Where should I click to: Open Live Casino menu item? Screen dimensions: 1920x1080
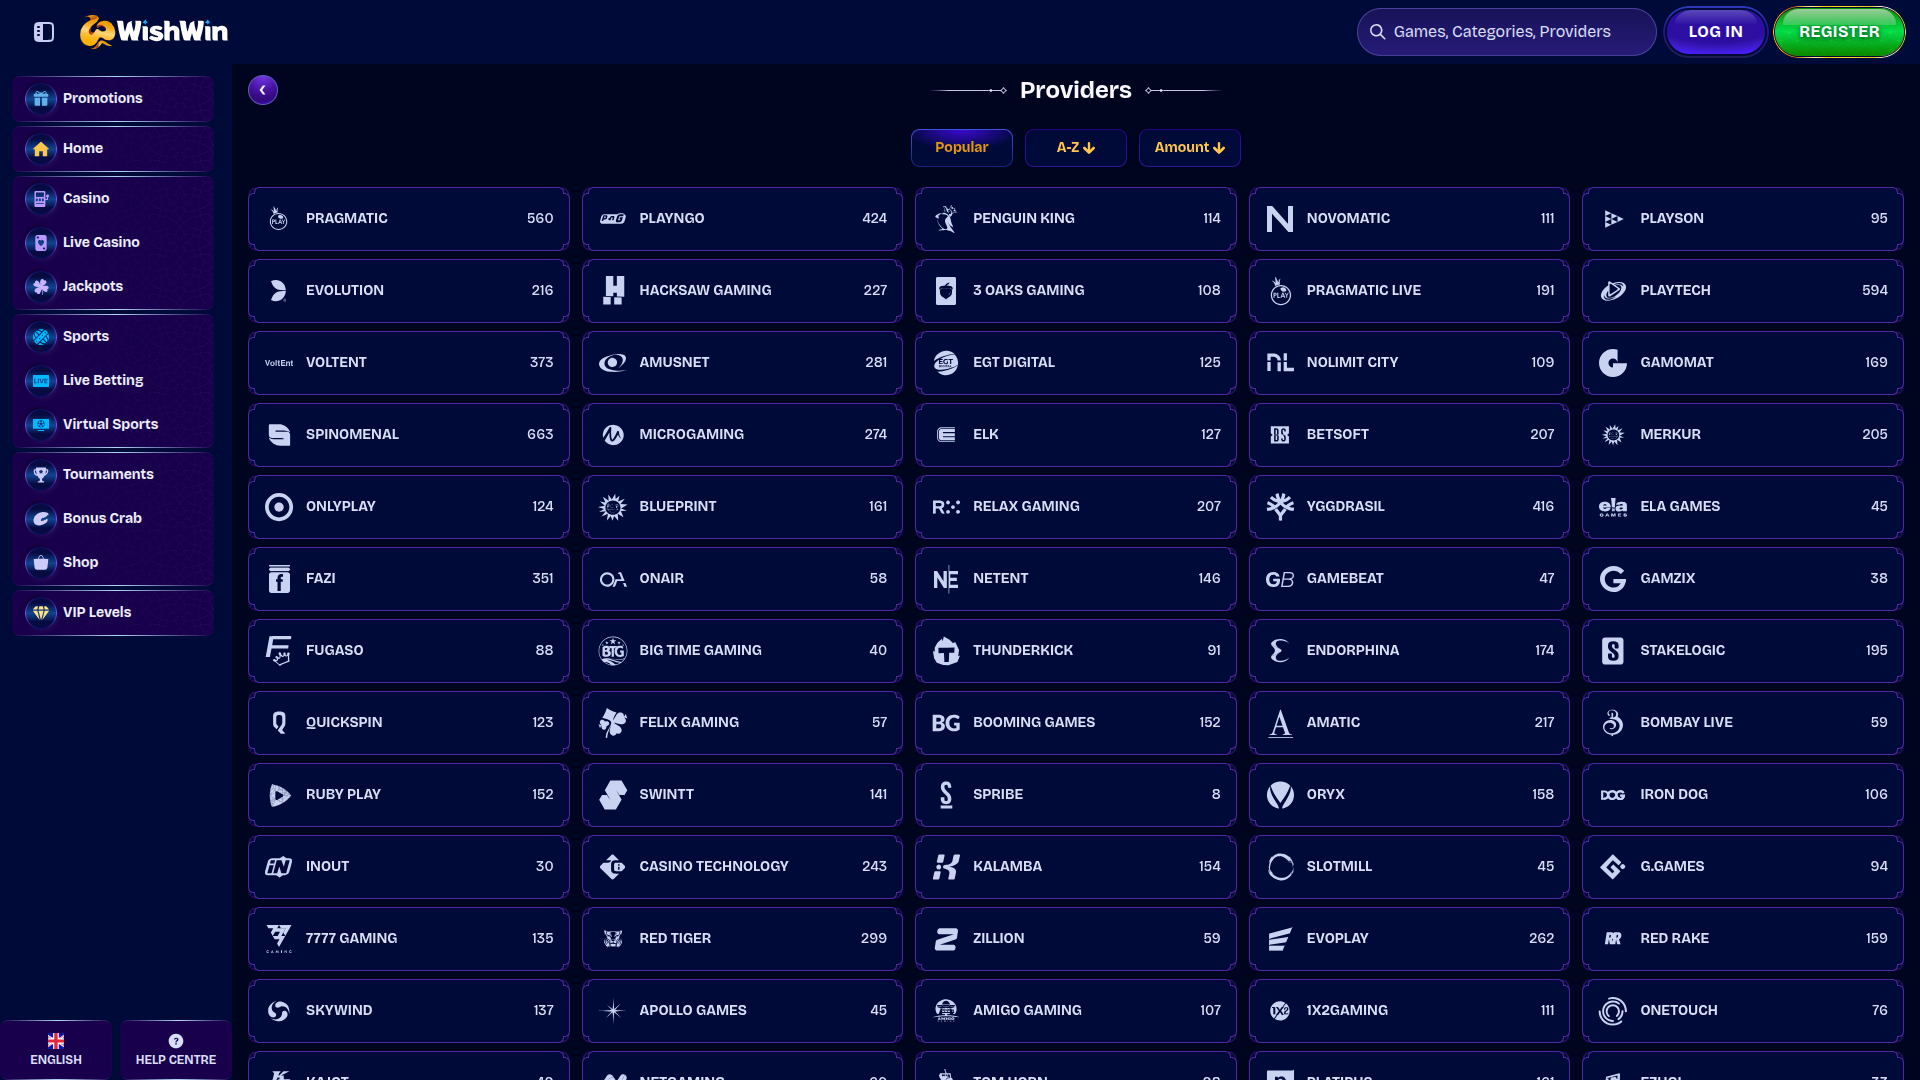pos(100,242)
